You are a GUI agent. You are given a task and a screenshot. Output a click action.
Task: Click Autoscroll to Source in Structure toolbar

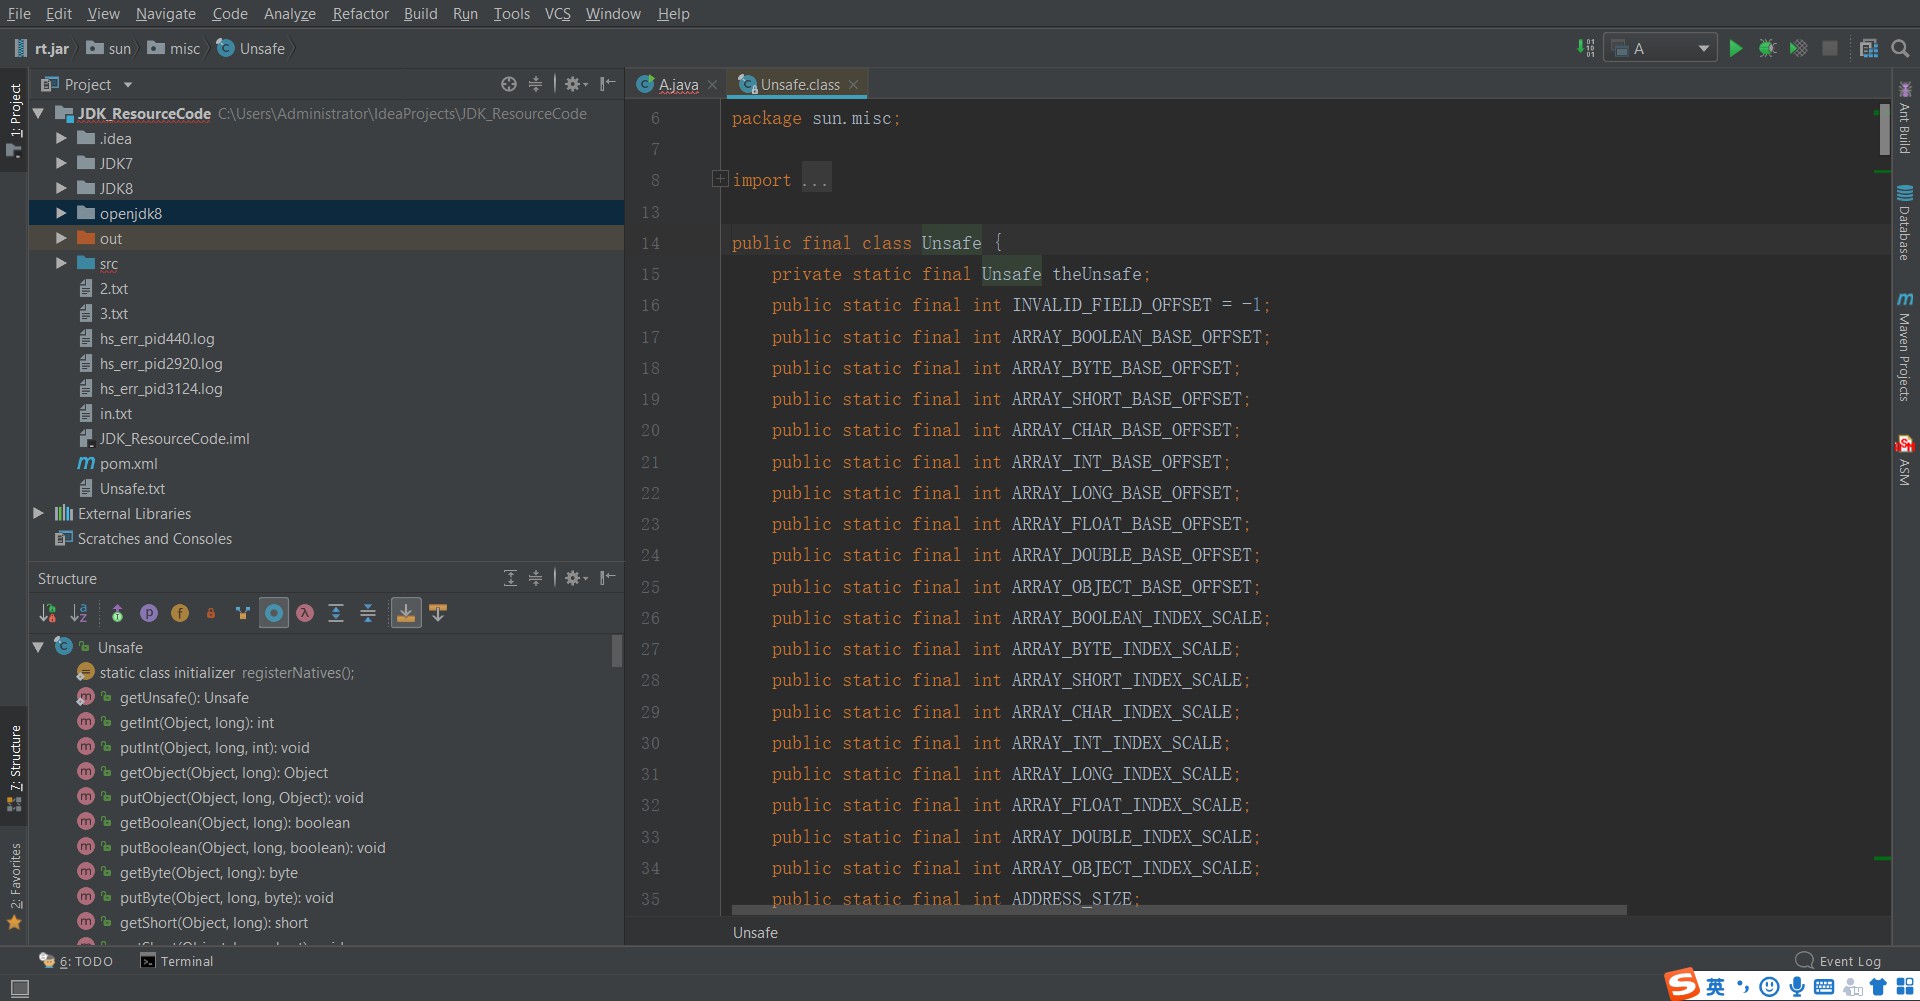(x=406, y=613)
